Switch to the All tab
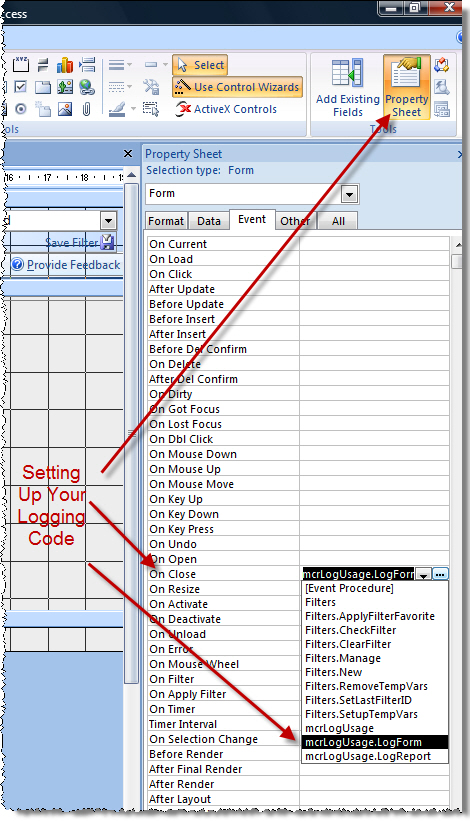 (x=338, y=221)
